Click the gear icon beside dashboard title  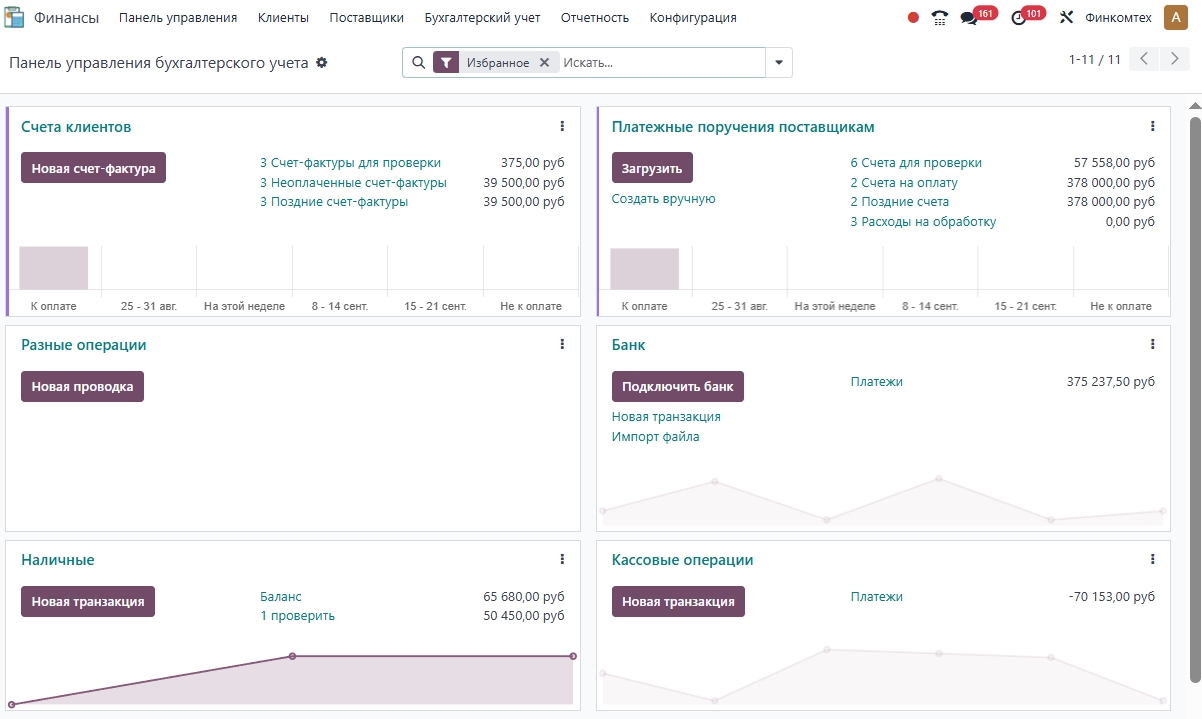click(x=322, y=62)
